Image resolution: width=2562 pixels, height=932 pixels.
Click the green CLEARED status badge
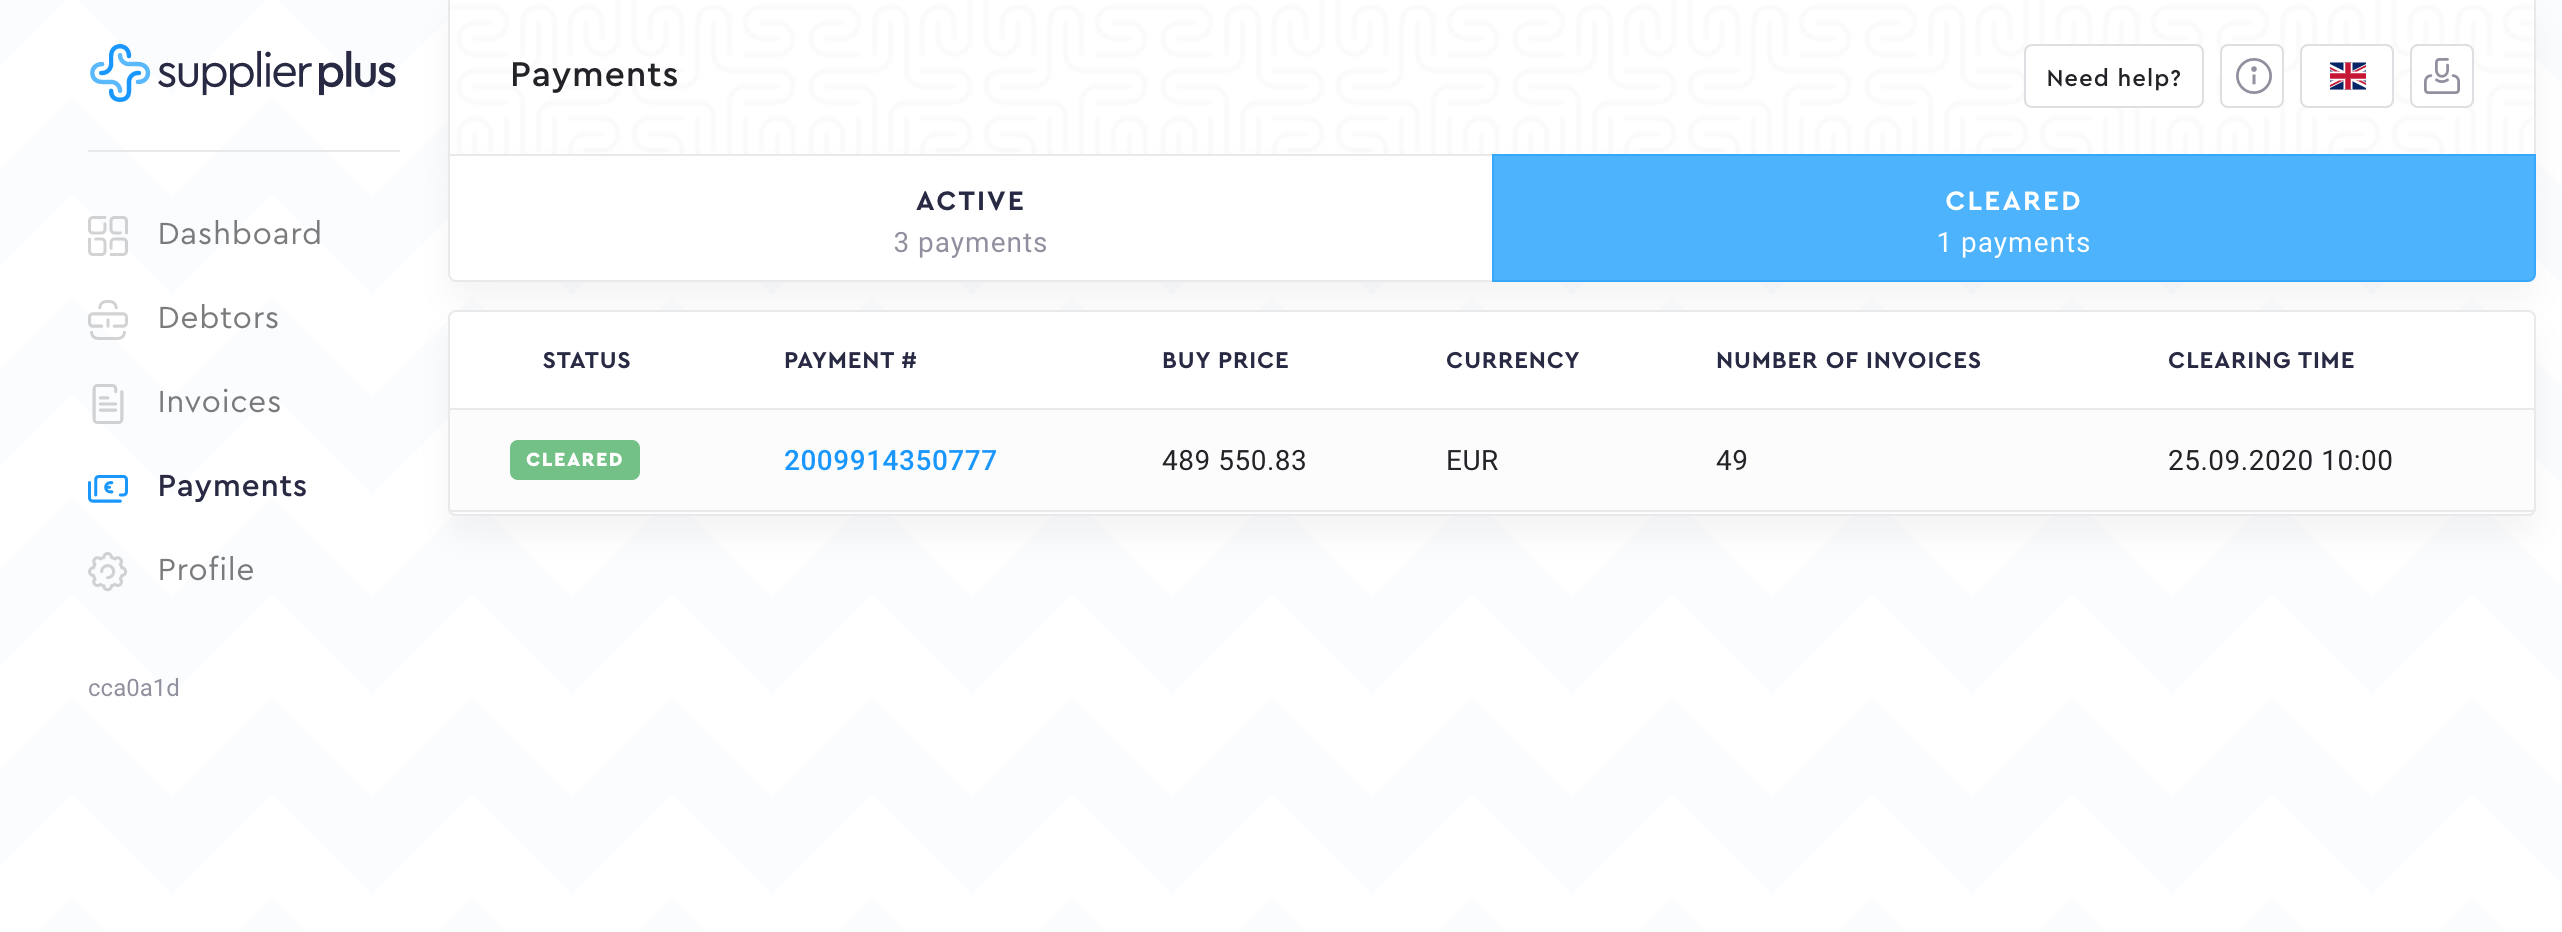(575, 460)
